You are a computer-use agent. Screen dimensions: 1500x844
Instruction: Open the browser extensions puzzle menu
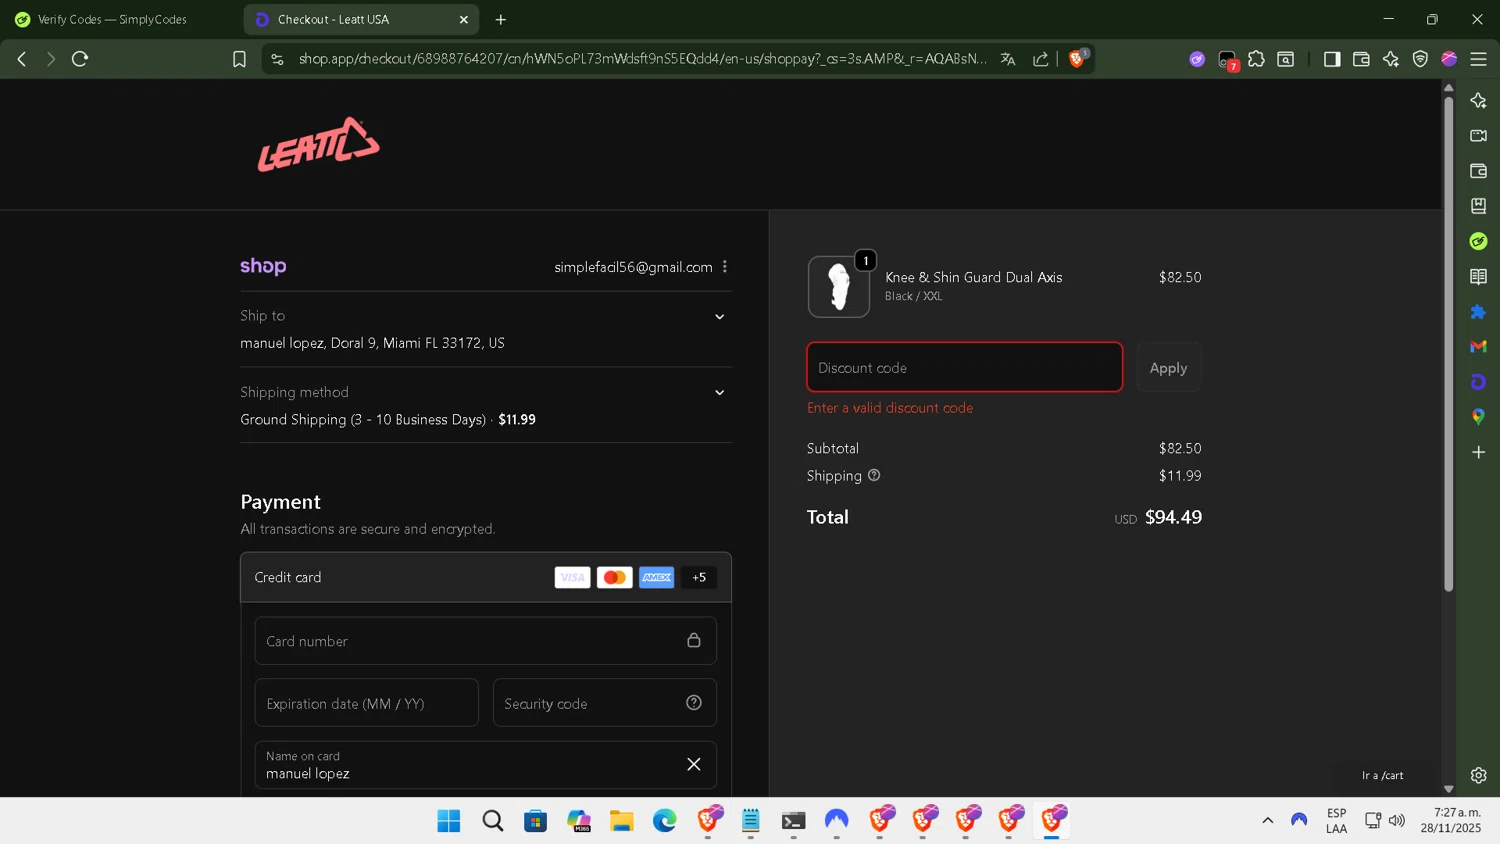click(x=1256, y=59)
